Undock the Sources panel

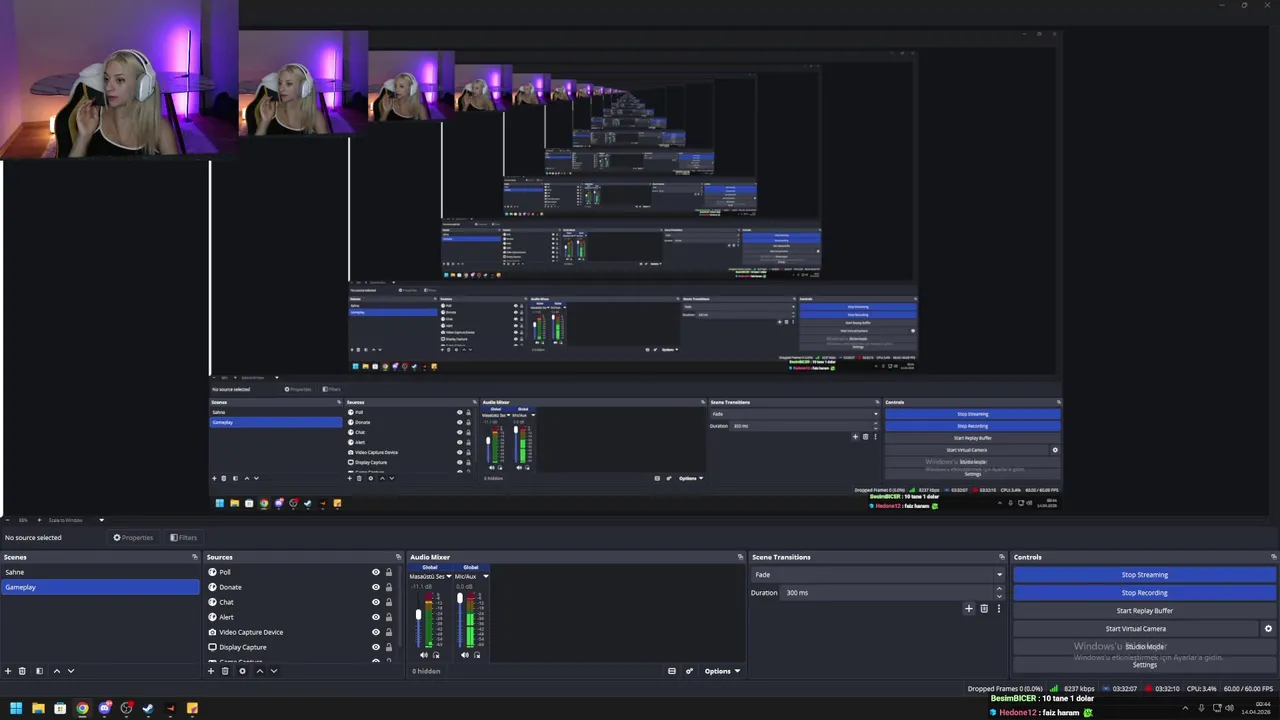398,557
